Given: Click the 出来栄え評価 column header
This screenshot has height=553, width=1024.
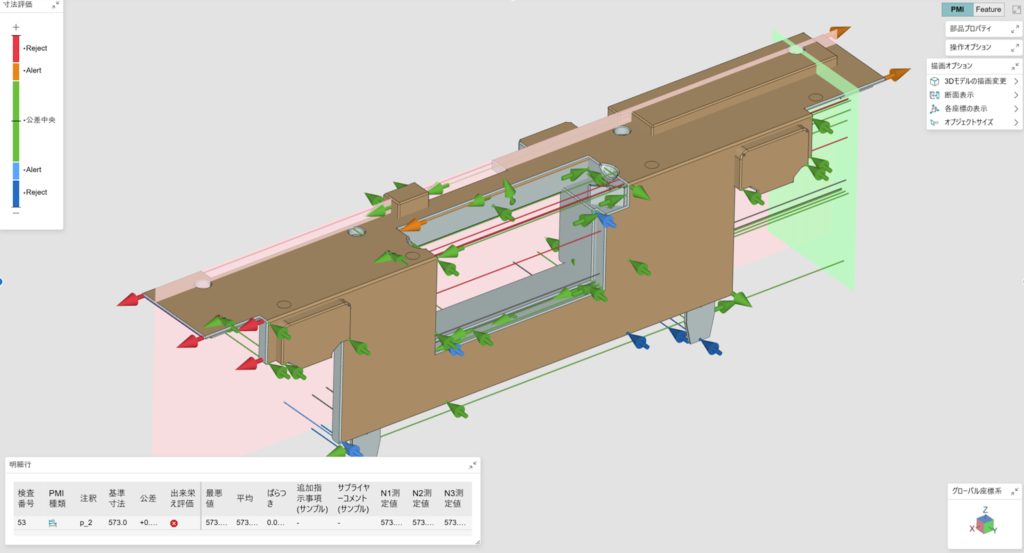Looking at the screenshot, I should (181, 498).
